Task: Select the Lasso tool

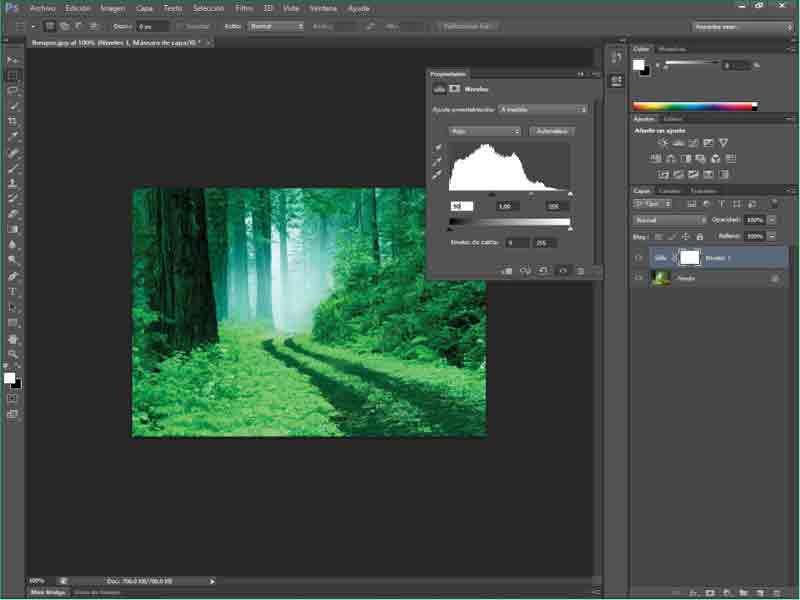Action: 14,90
